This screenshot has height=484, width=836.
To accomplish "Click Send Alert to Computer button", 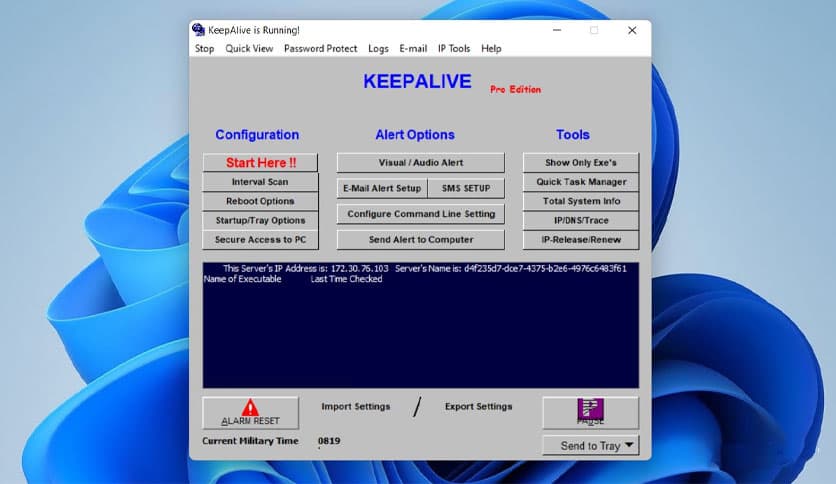I will [421, 239].
